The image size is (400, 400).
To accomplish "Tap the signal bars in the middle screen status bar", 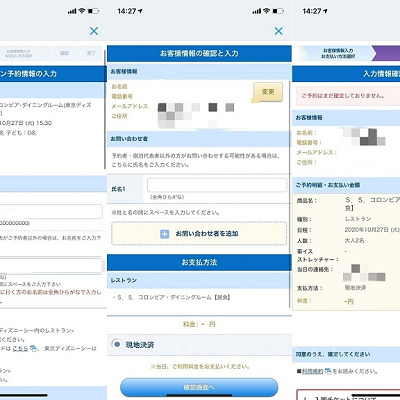I will pyautogui.click(x=256, y=11).
